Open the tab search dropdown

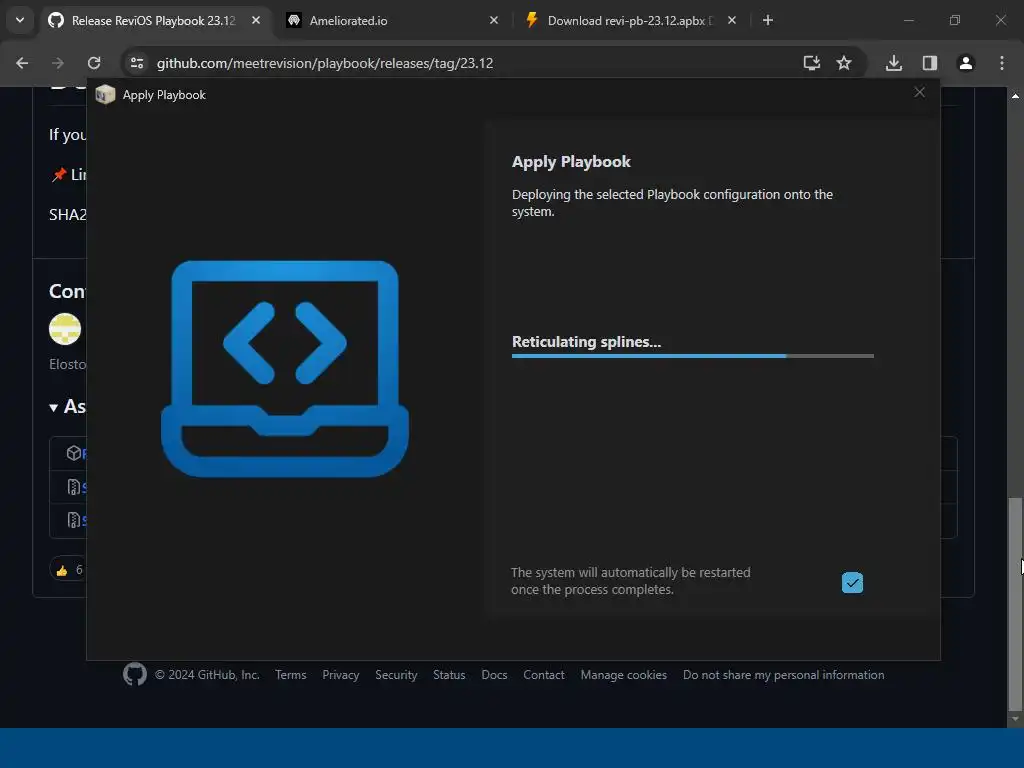(20, 20)
